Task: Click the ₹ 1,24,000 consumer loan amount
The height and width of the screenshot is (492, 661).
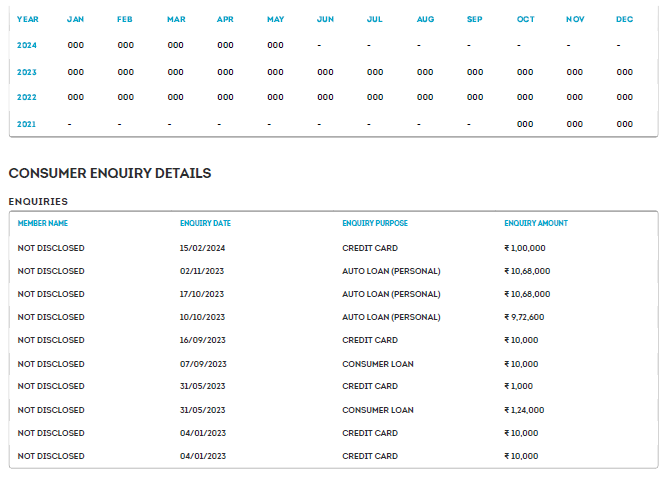Action: coord(524,410)
